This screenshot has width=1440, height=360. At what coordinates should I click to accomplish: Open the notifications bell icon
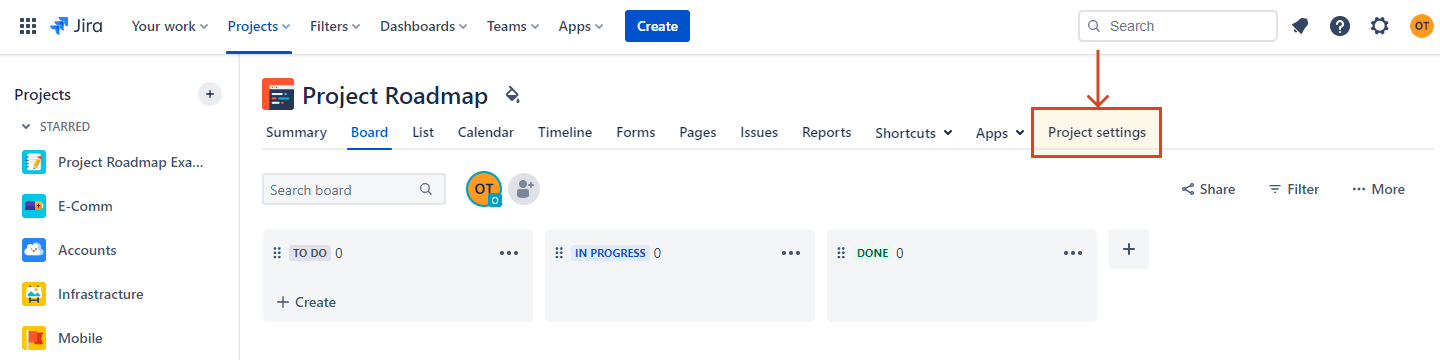tap(1300, 26)
